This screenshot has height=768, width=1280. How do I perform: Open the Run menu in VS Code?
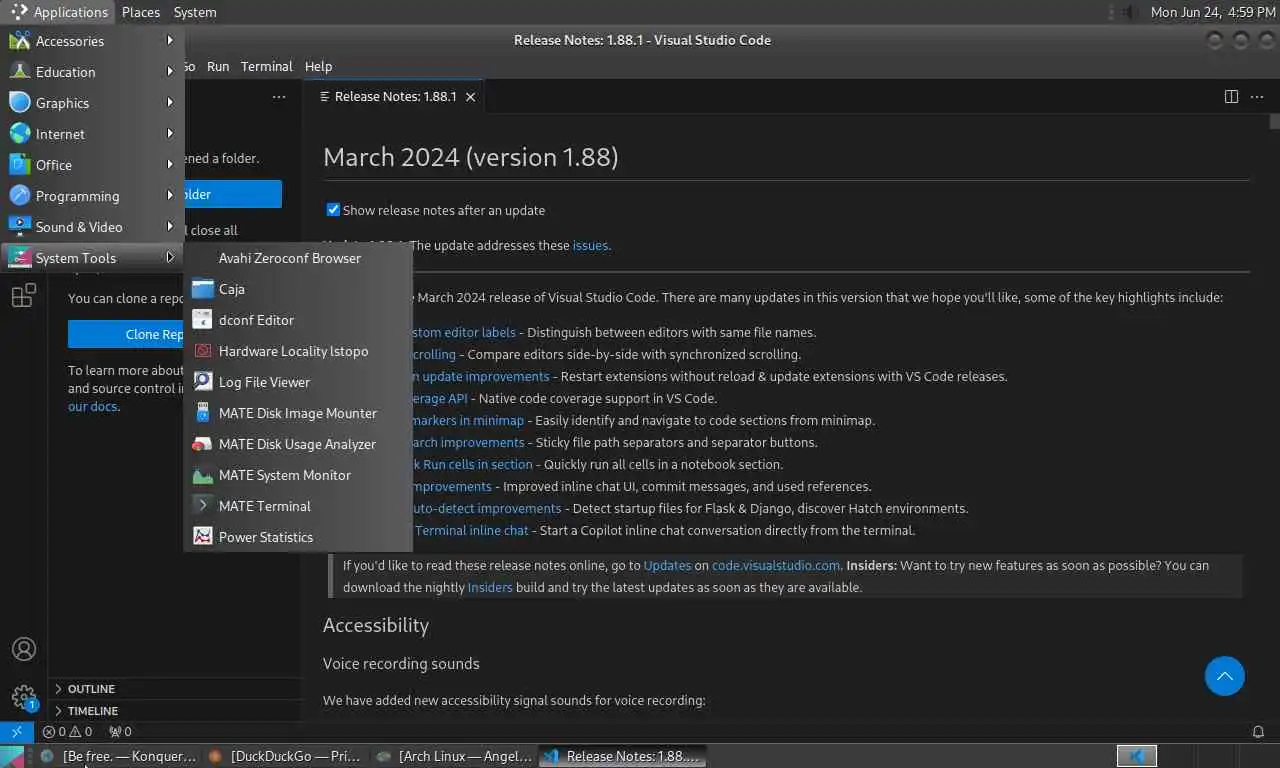pos(218,66)
